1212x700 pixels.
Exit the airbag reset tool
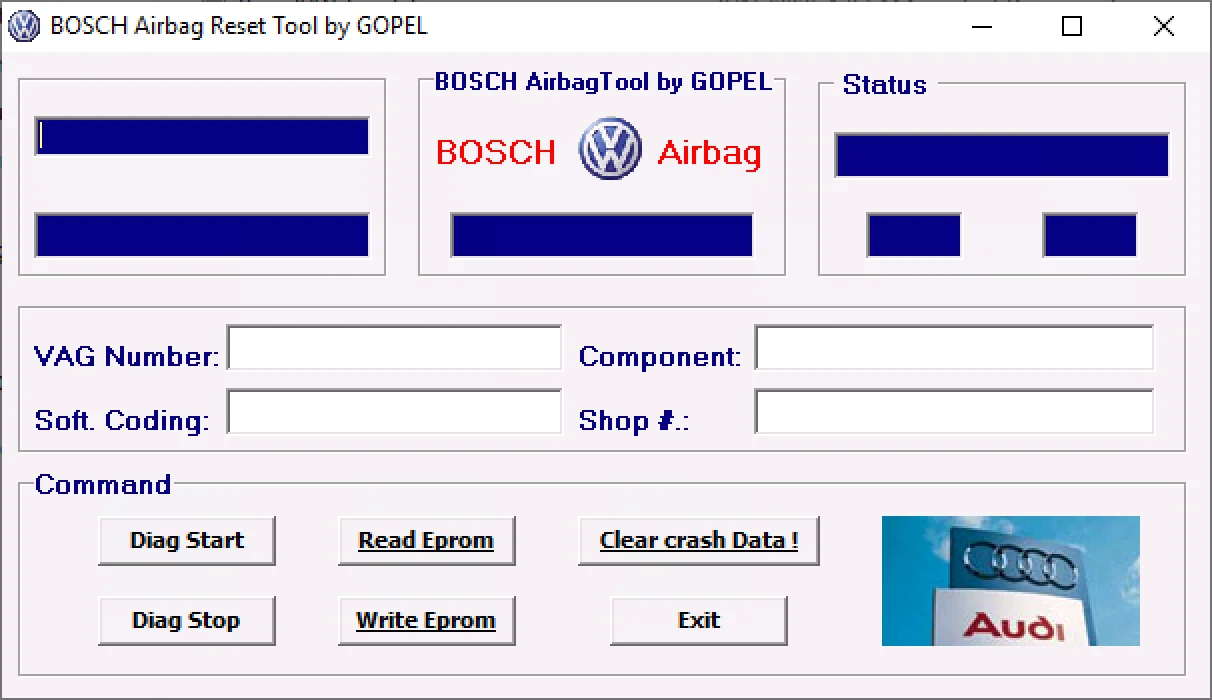(x=699, y=620)
